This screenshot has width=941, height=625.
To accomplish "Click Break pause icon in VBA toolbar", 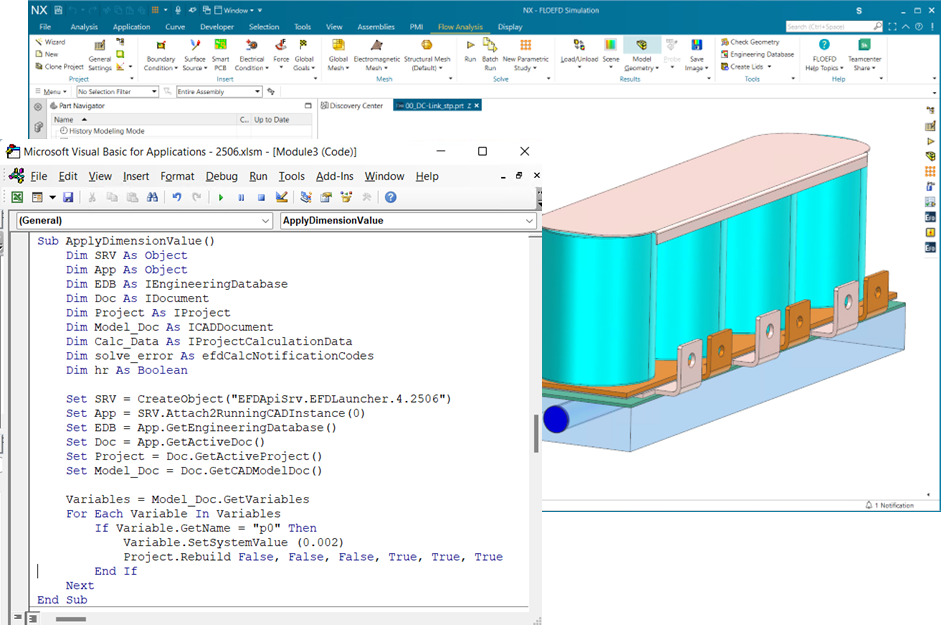I will click(x=241, y=198).
